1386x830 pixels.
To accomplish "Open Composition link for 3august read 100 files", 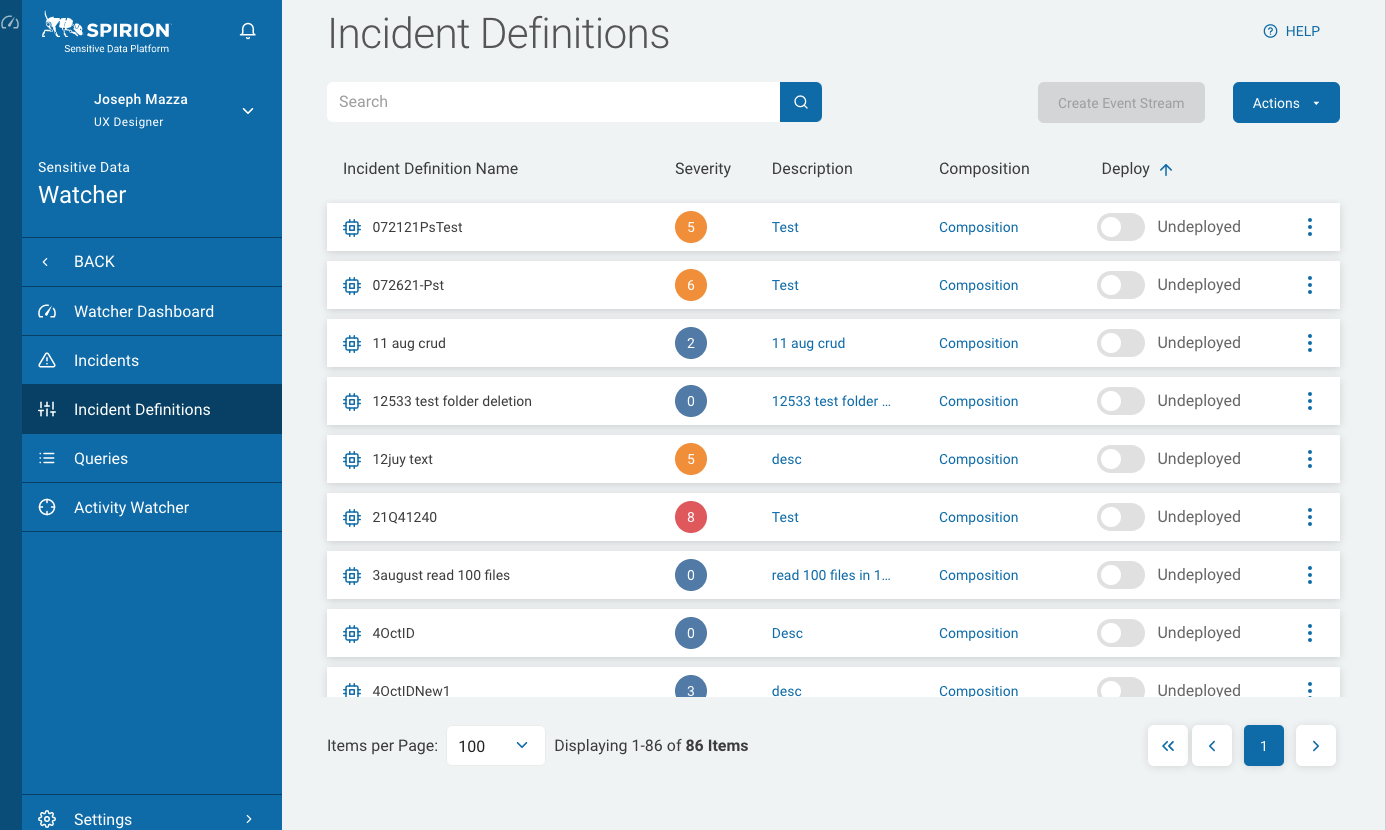I will coord(978,575).
